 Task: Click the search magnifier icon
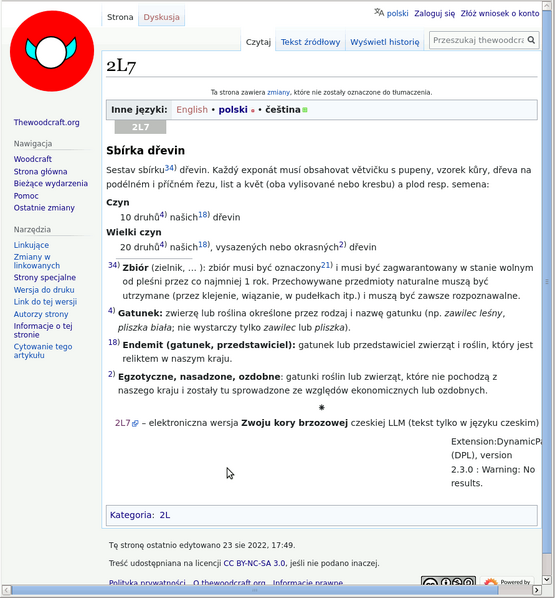tap(531, 40)
